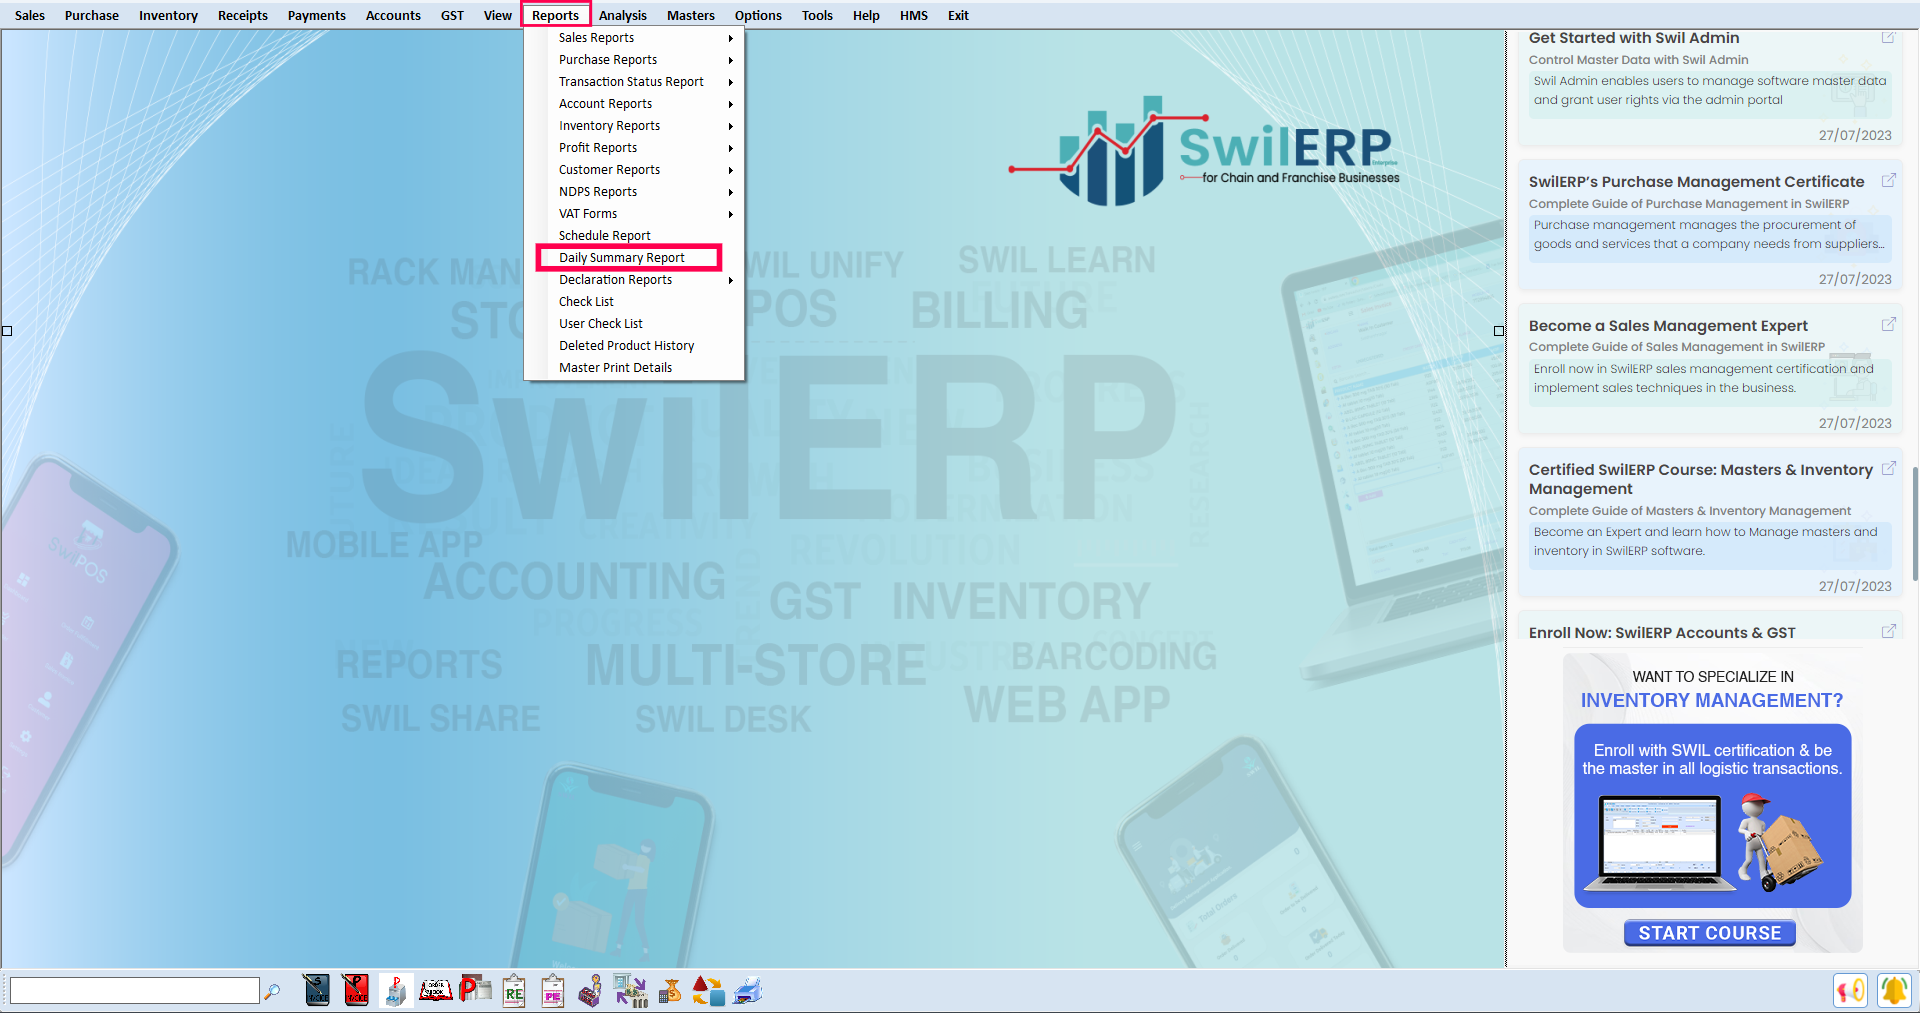Viewport: 1920px width, 1013px height.
Task: Open the Inventory menu
Action: point(168,15)
